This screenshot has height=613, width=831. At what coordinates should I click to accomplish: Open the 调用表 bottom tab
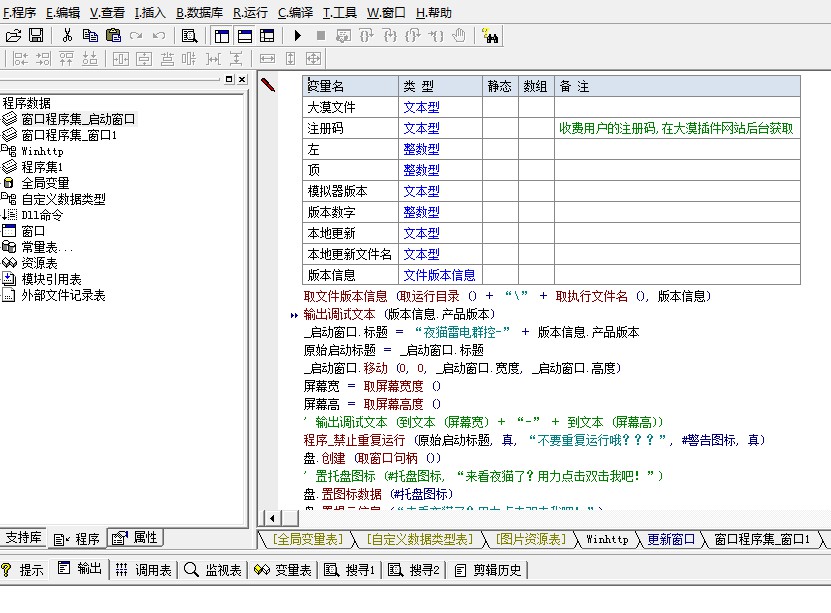click(144, 570)
